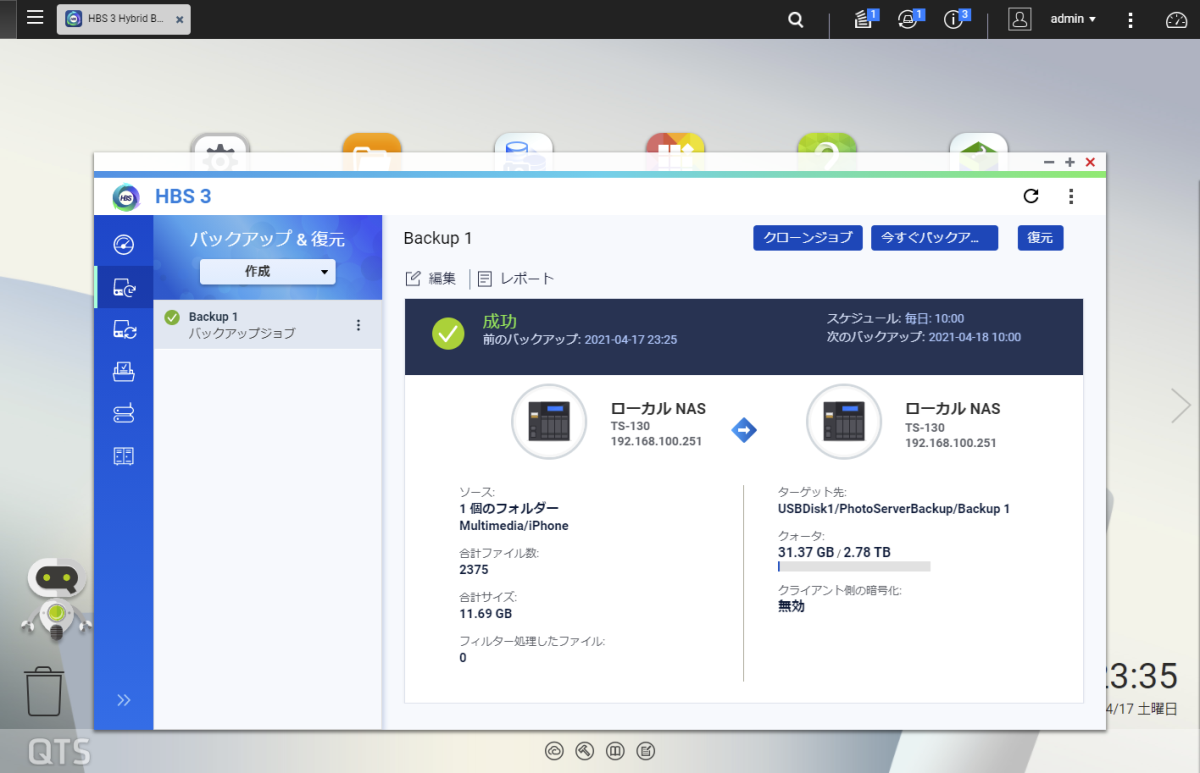Image resolution: width=1200 pixels, height=773 pixels.
Task: Open the admin account dropdown
Action: pos(1073,19)
